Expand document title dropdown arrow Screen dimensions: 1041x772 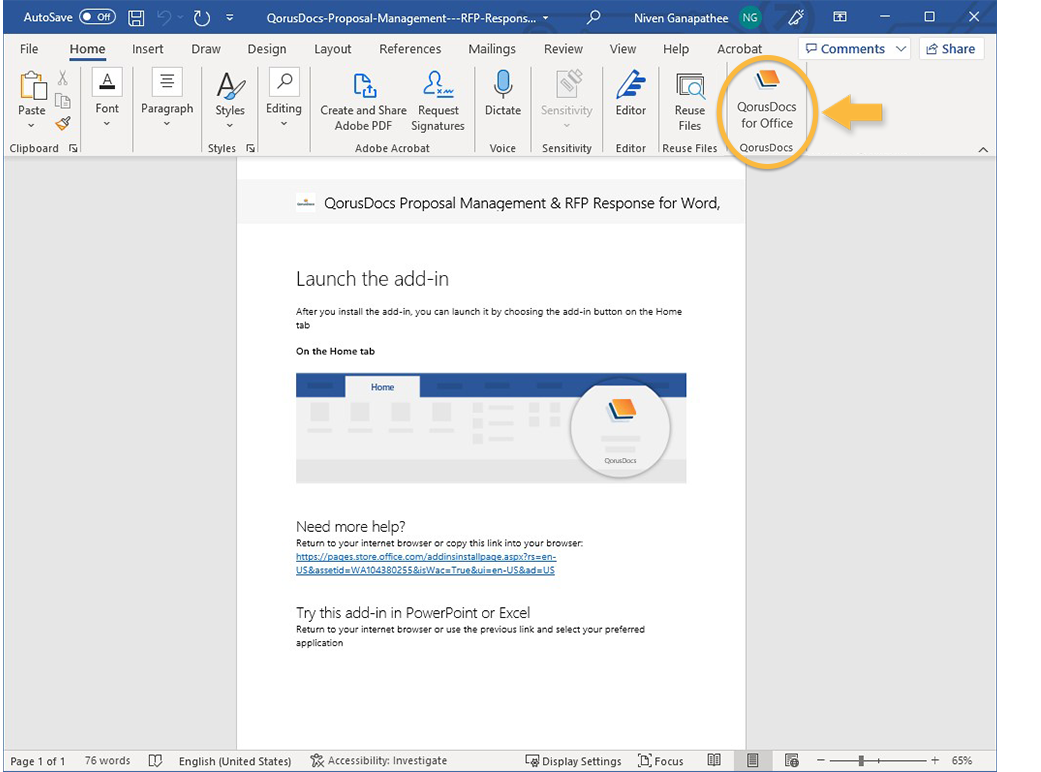(546, 18)
